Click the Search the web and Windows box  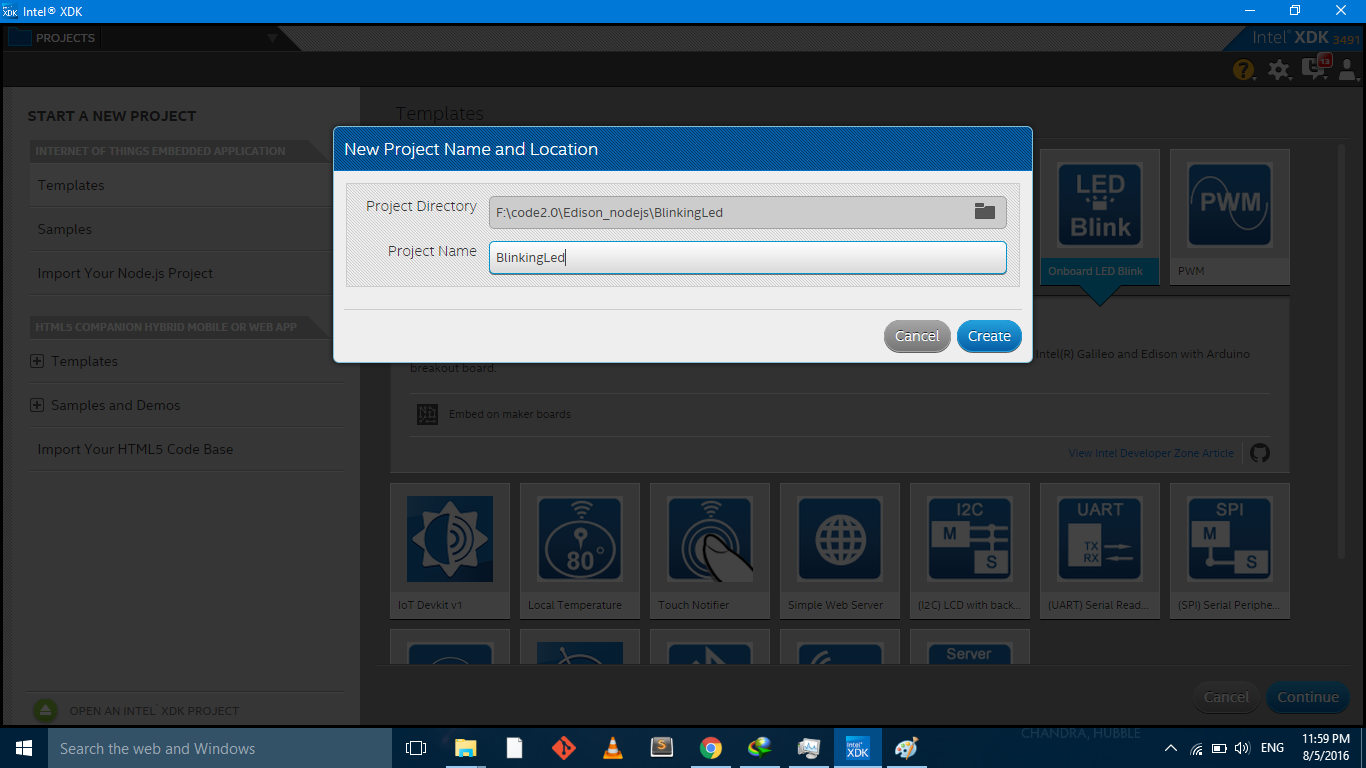(219, 748)
